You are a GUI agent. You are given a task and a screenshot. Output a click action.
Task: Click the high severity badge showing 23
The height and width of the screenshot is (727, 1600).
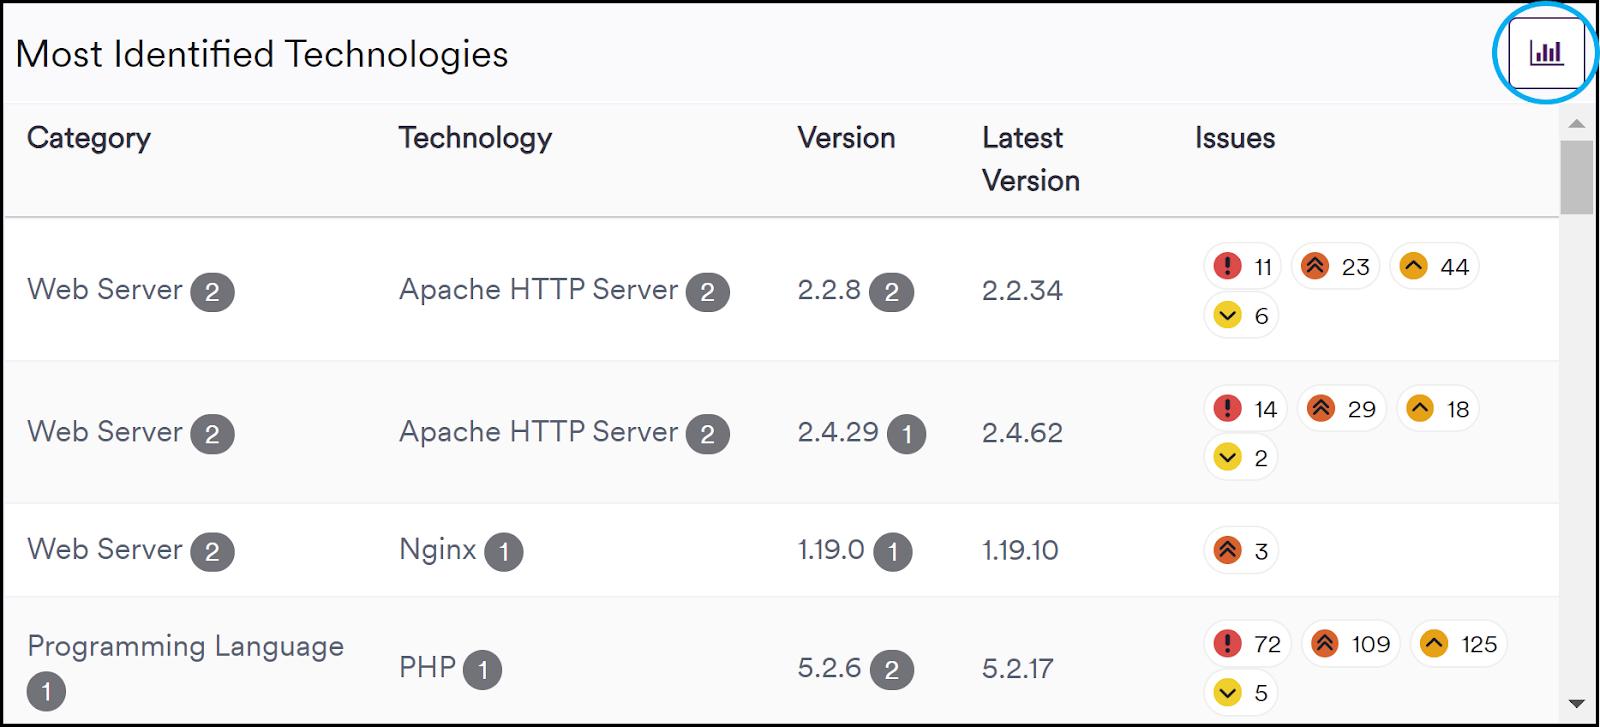1335,266
